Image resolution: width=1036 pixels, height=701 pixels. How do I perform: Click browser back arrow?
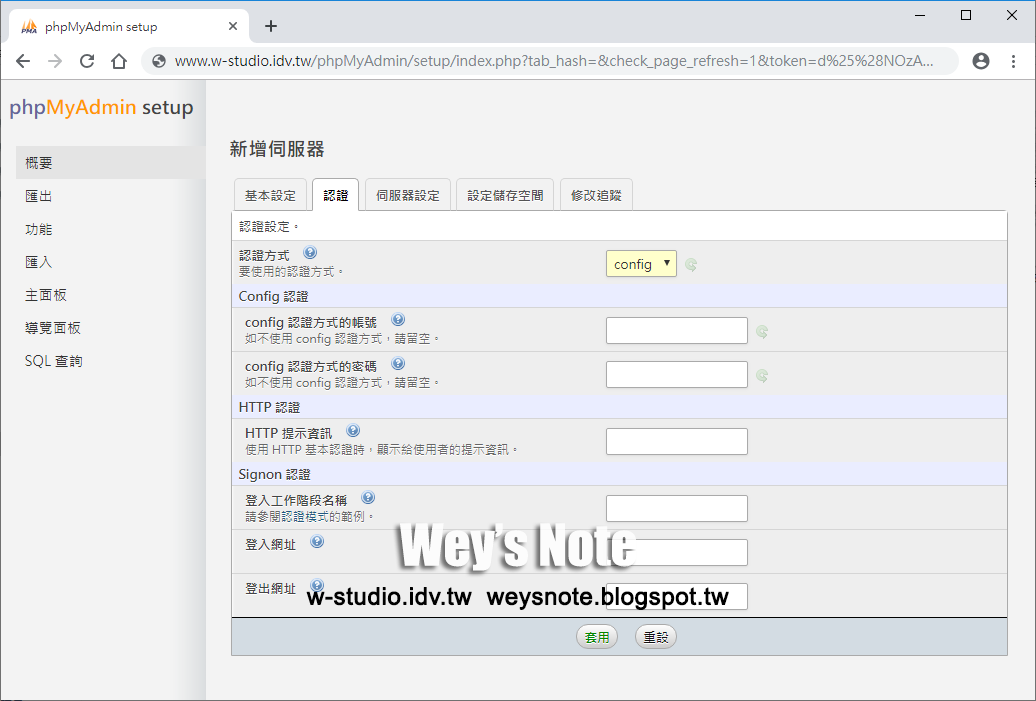(23, 61)
